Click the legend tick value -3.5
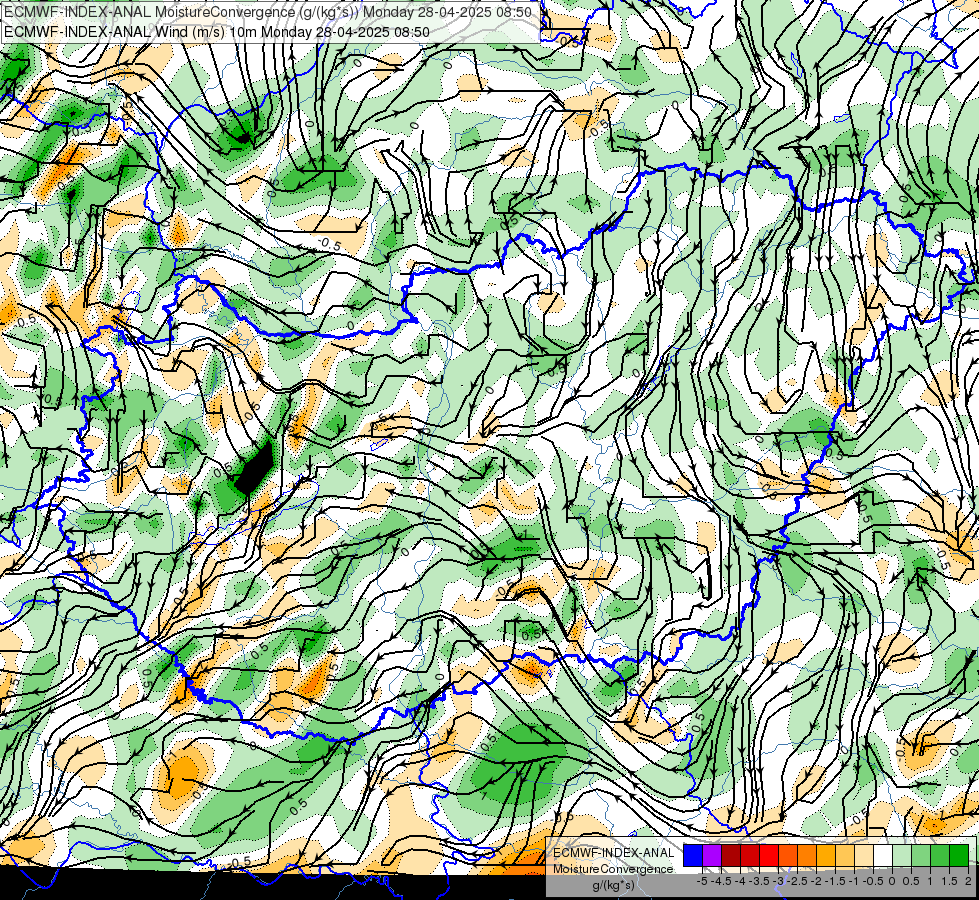The width and height of the screenshot is (979, 900). [x=759, y=881]
